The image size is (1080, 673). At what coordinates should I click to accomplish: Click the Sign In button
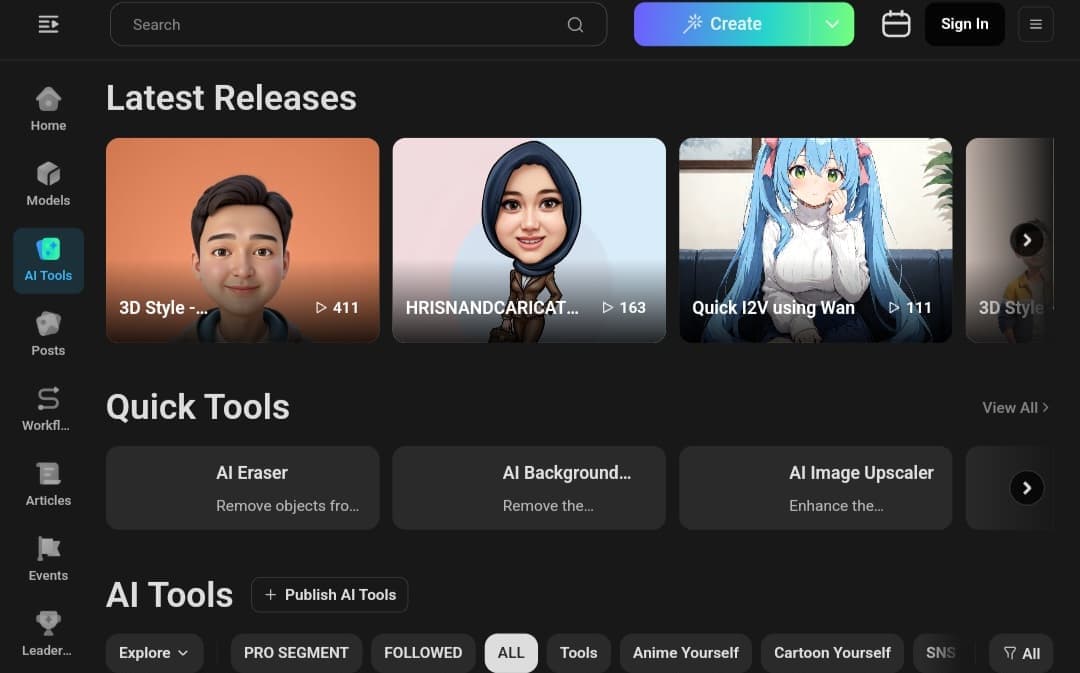pyautogui.click(x=964, y=24)
